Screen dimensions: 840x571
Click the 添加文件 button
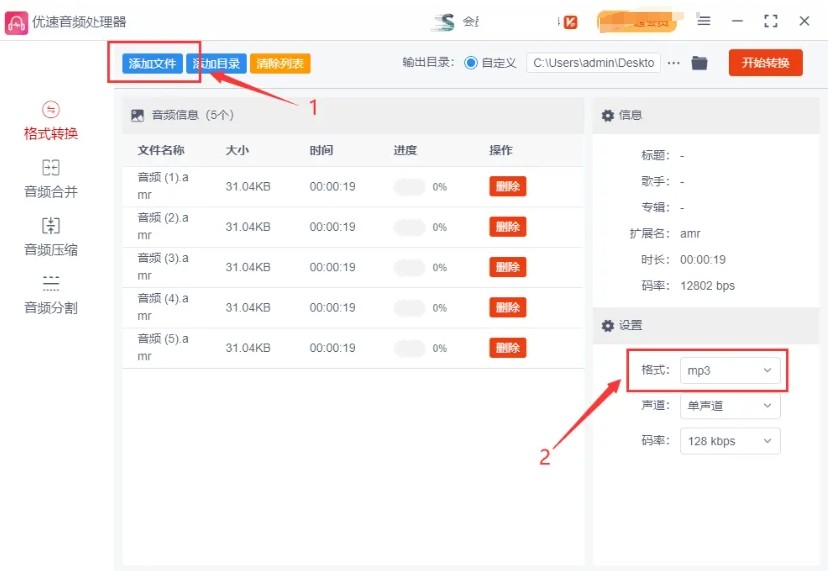coord(152,63)
